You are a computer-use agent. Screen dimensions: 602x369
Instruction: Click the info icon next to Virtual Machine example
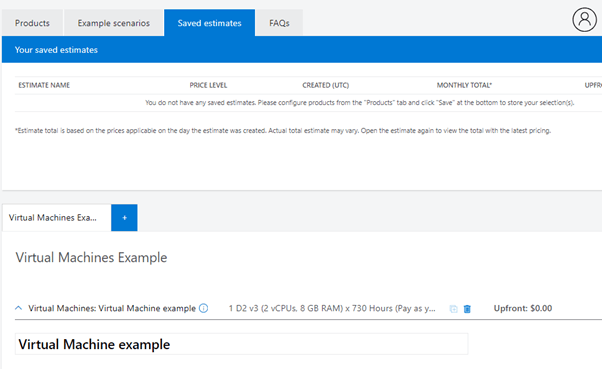click(203, 308)
